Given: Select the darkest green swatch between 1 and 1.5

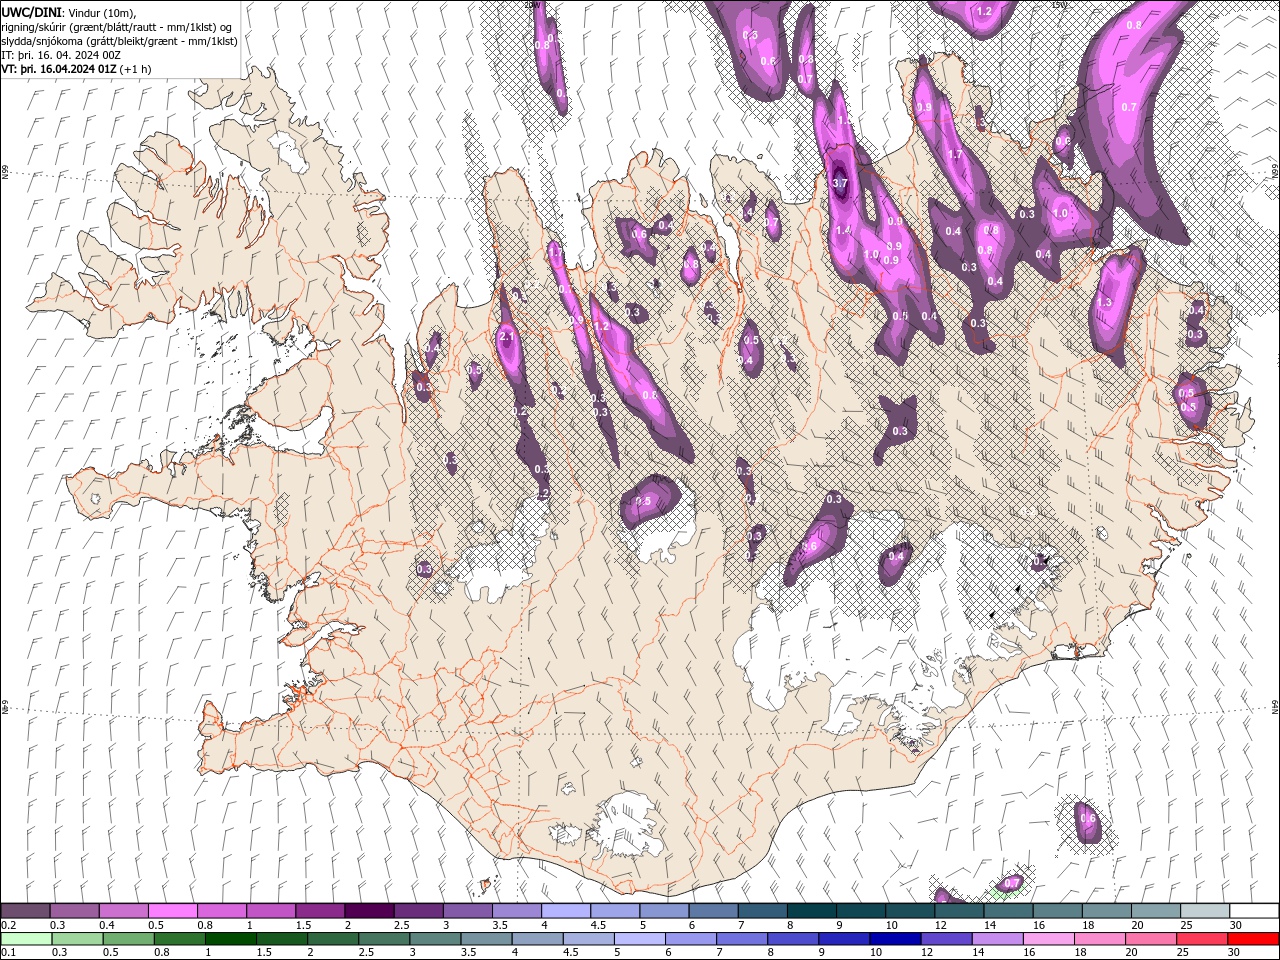Looking at the screenshot, I should coord(230,939).
